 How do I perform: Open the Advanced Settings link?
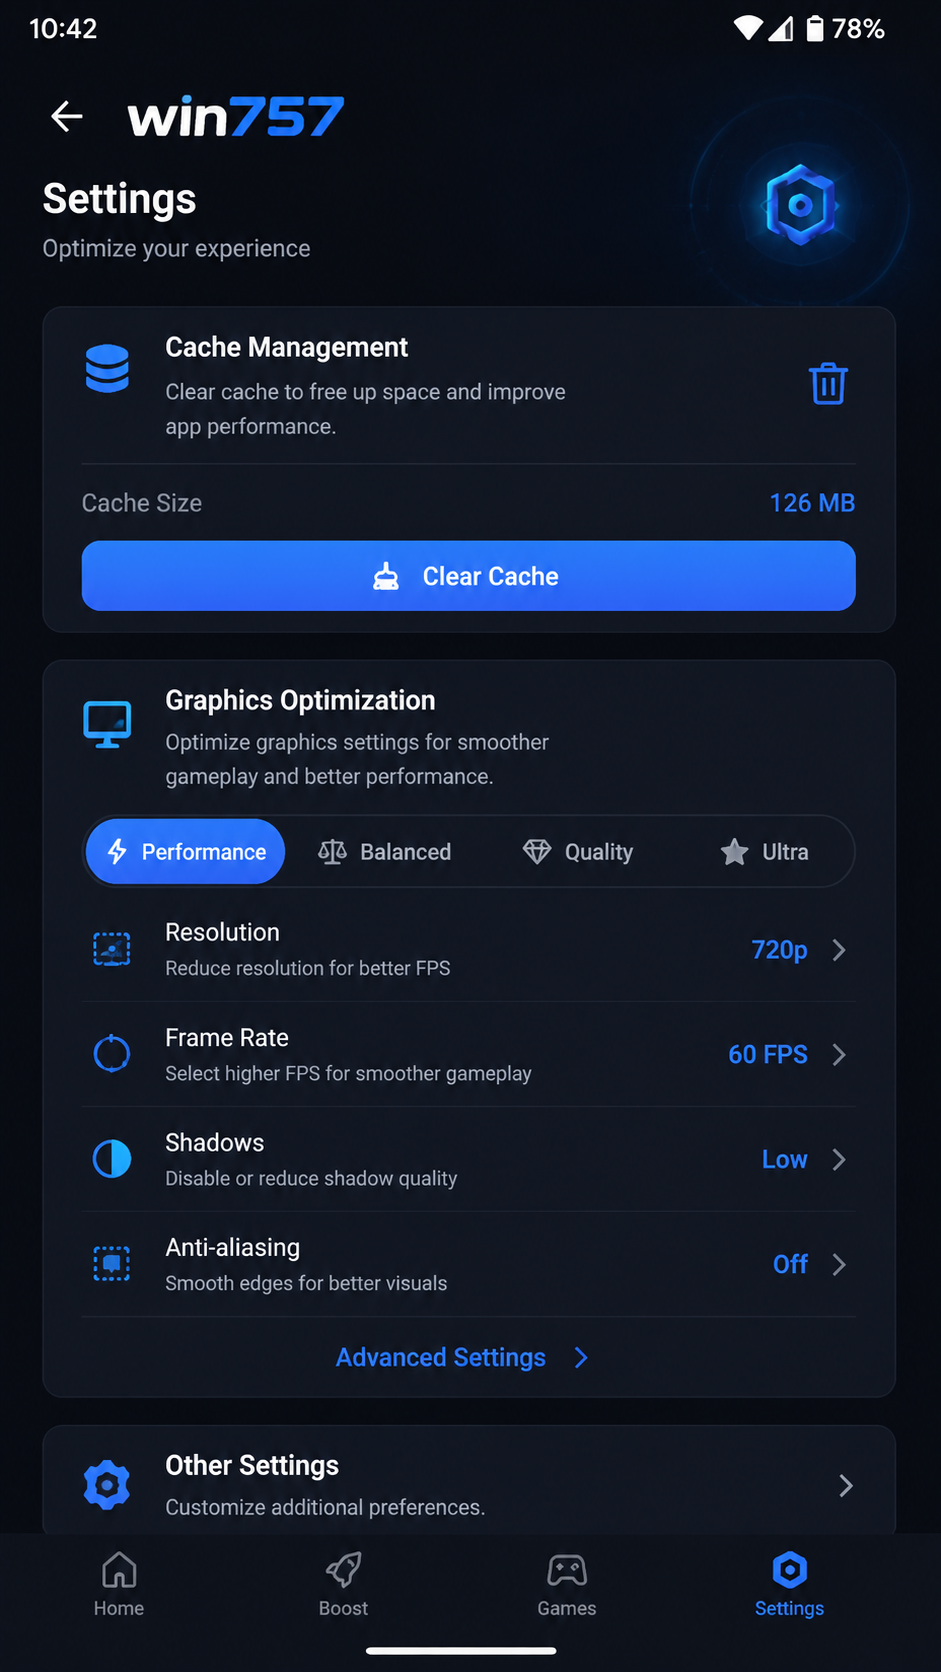462,1357
